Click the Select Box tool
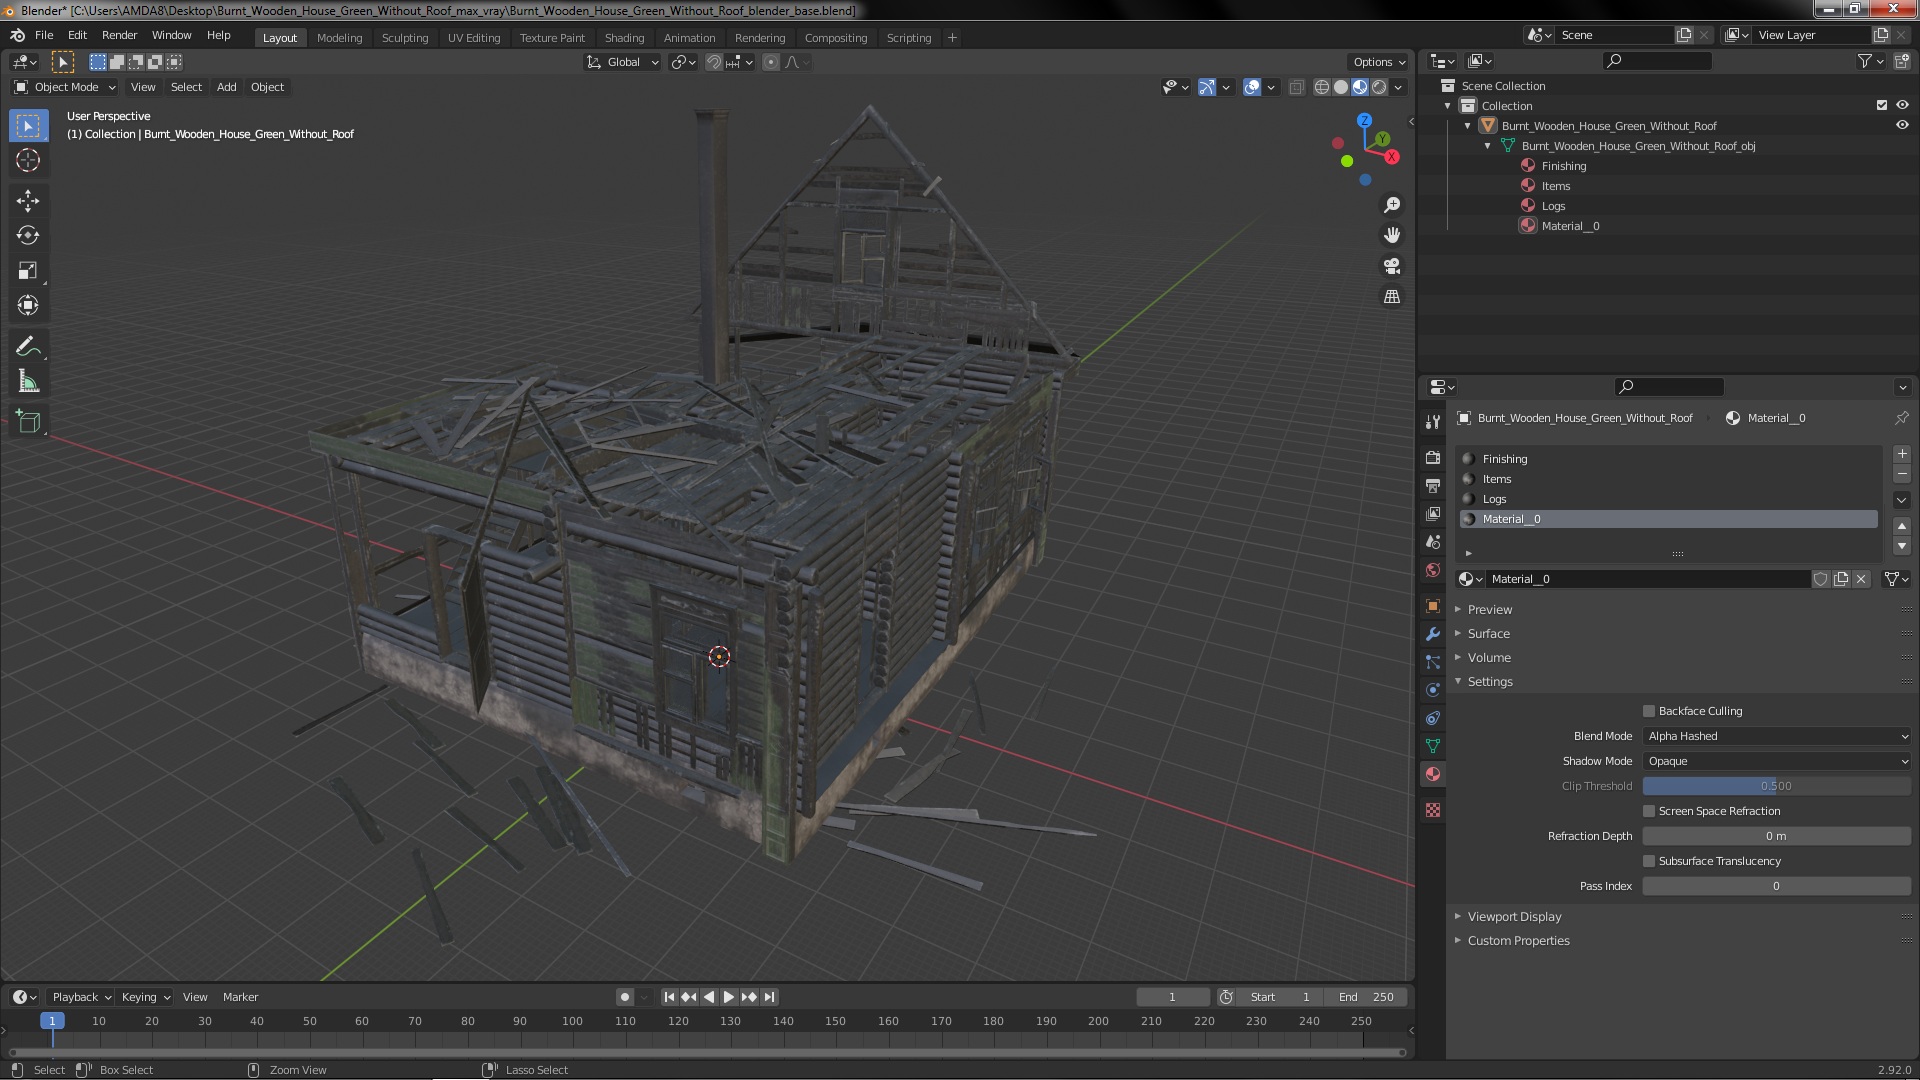Screen dimensions: 1920x1080 click(28, 126)
